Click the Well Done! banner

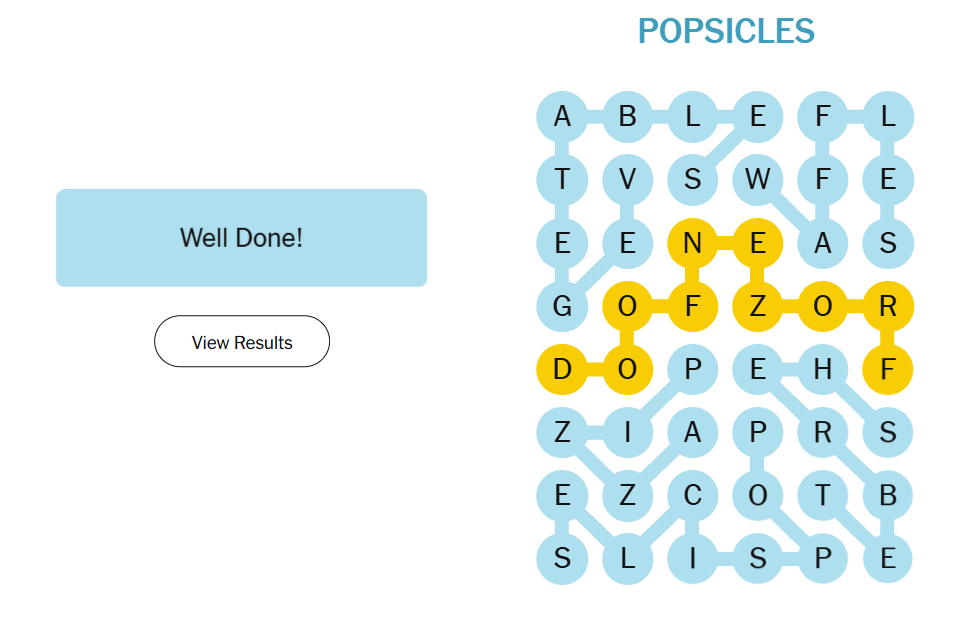pos(241,238)
